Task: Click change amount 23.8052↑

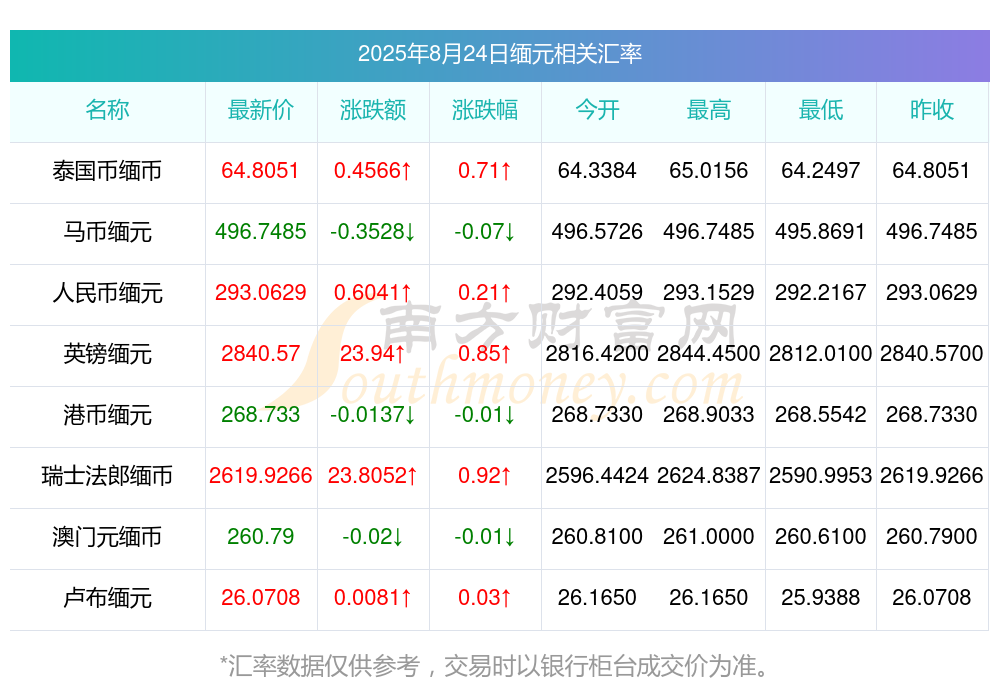Action: [x=373, y=475]
